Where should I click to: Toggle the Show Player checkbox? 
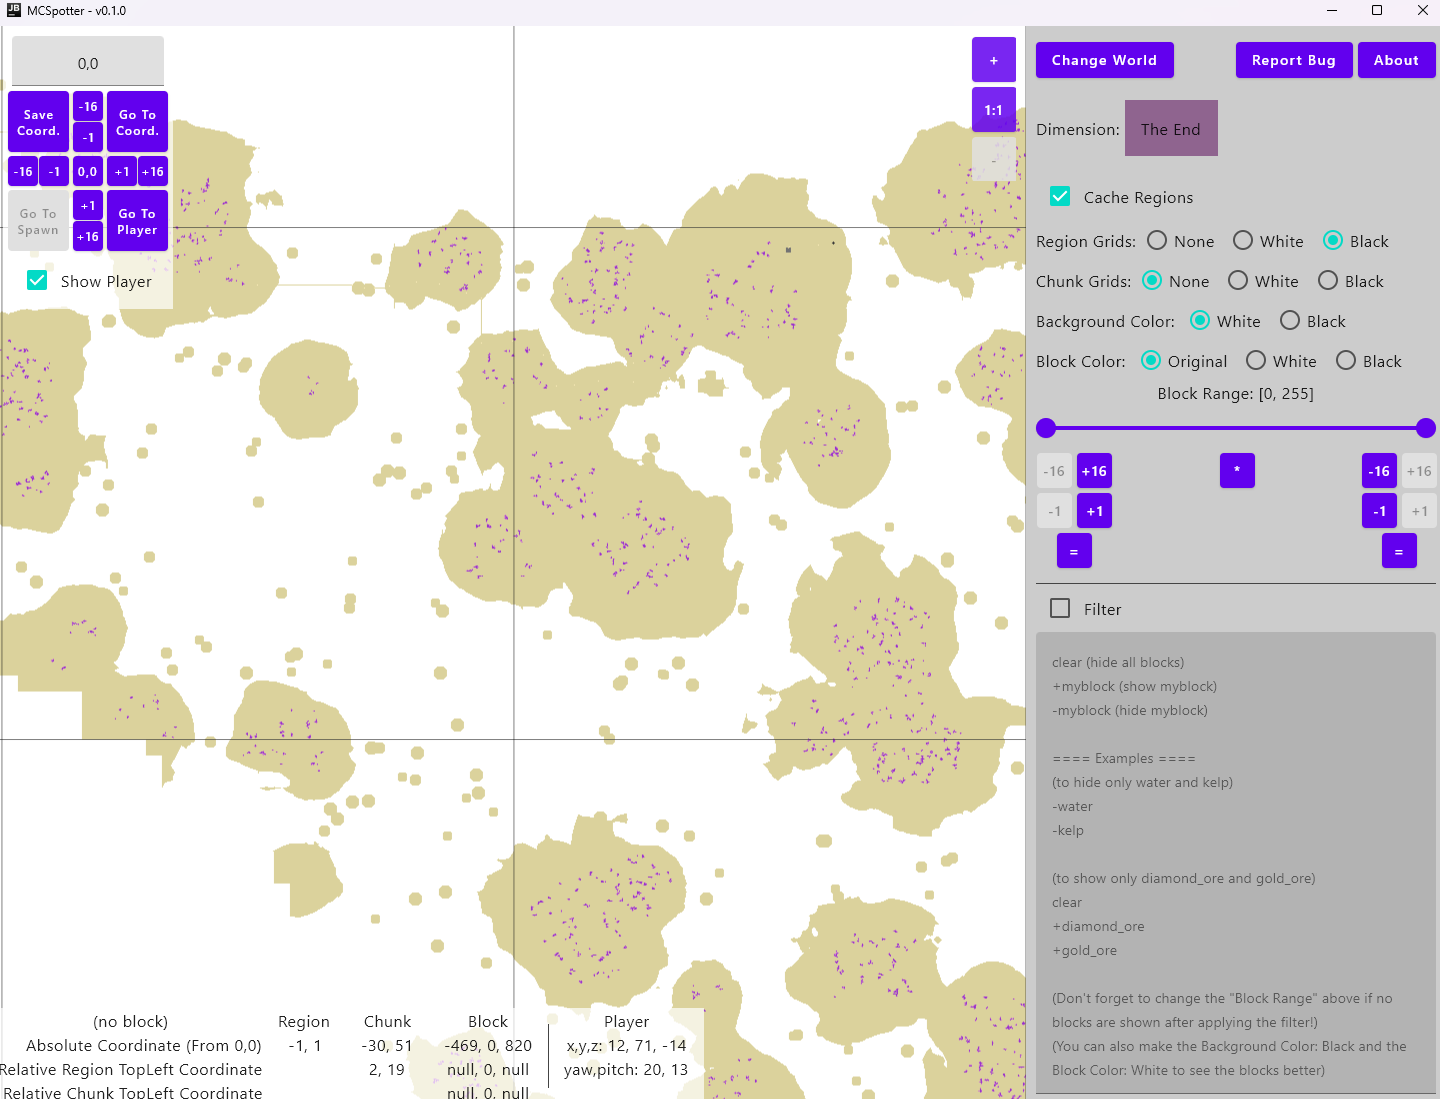(37, 281)
